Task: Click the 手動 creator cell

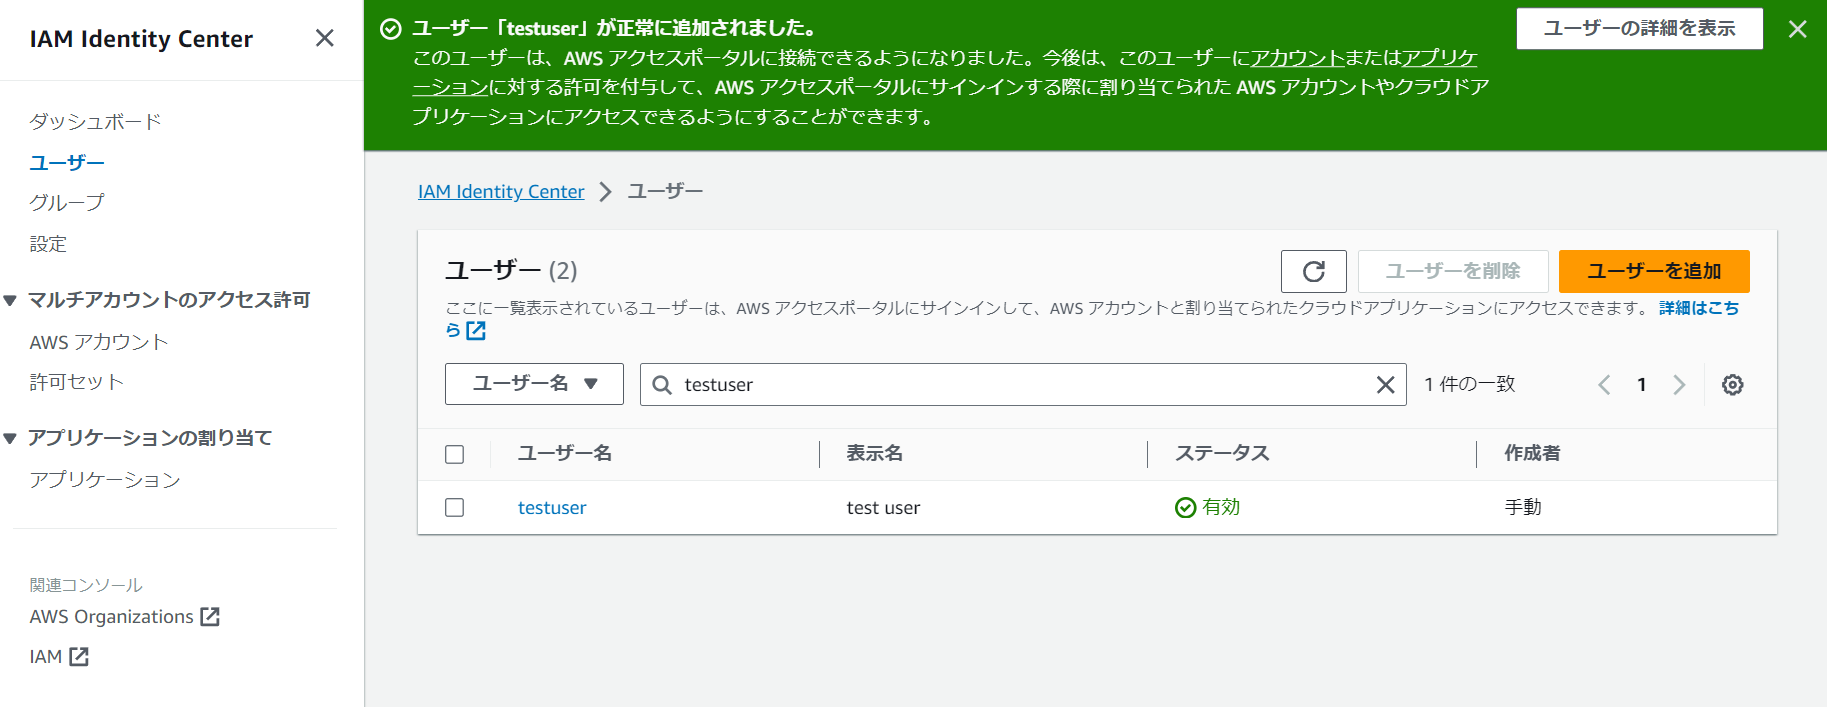Action: (x=1523, y=508)
